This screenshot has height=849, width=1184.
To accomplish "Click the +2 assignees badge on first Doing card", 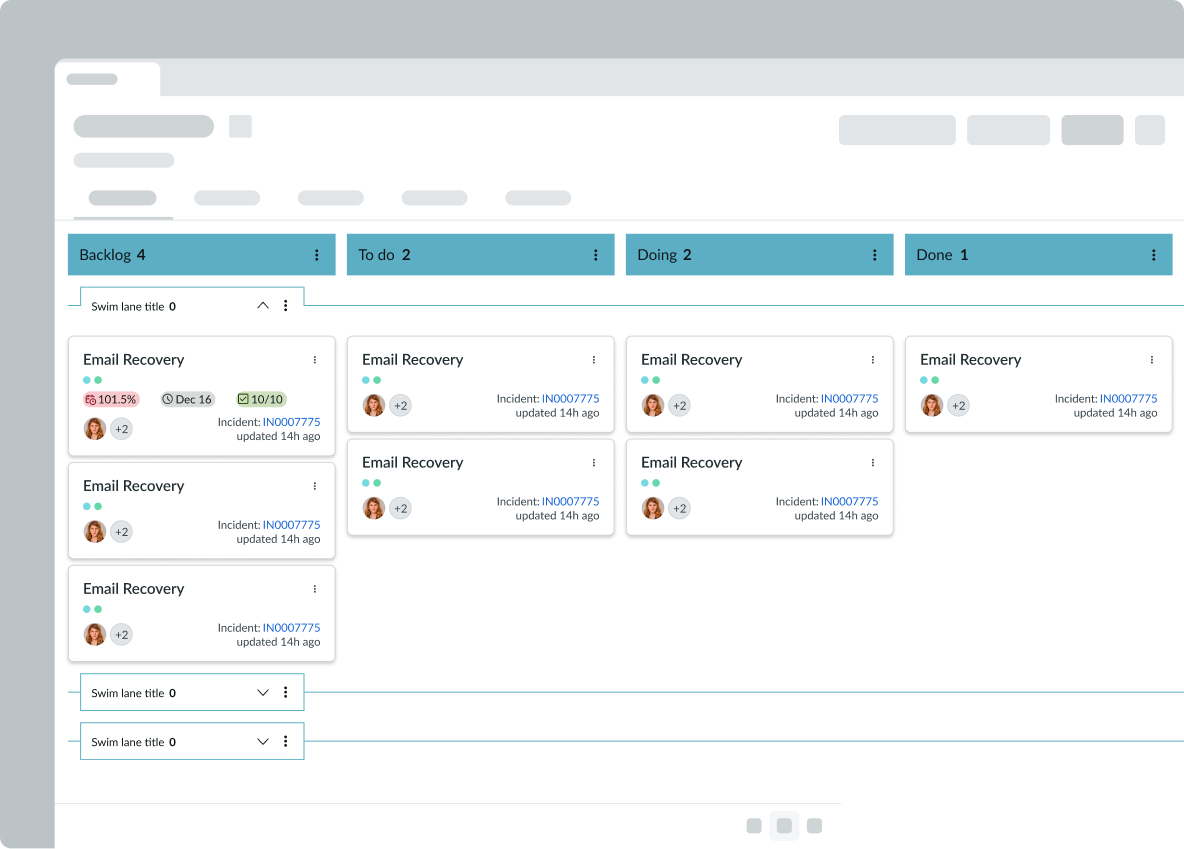I will point(679,405).
